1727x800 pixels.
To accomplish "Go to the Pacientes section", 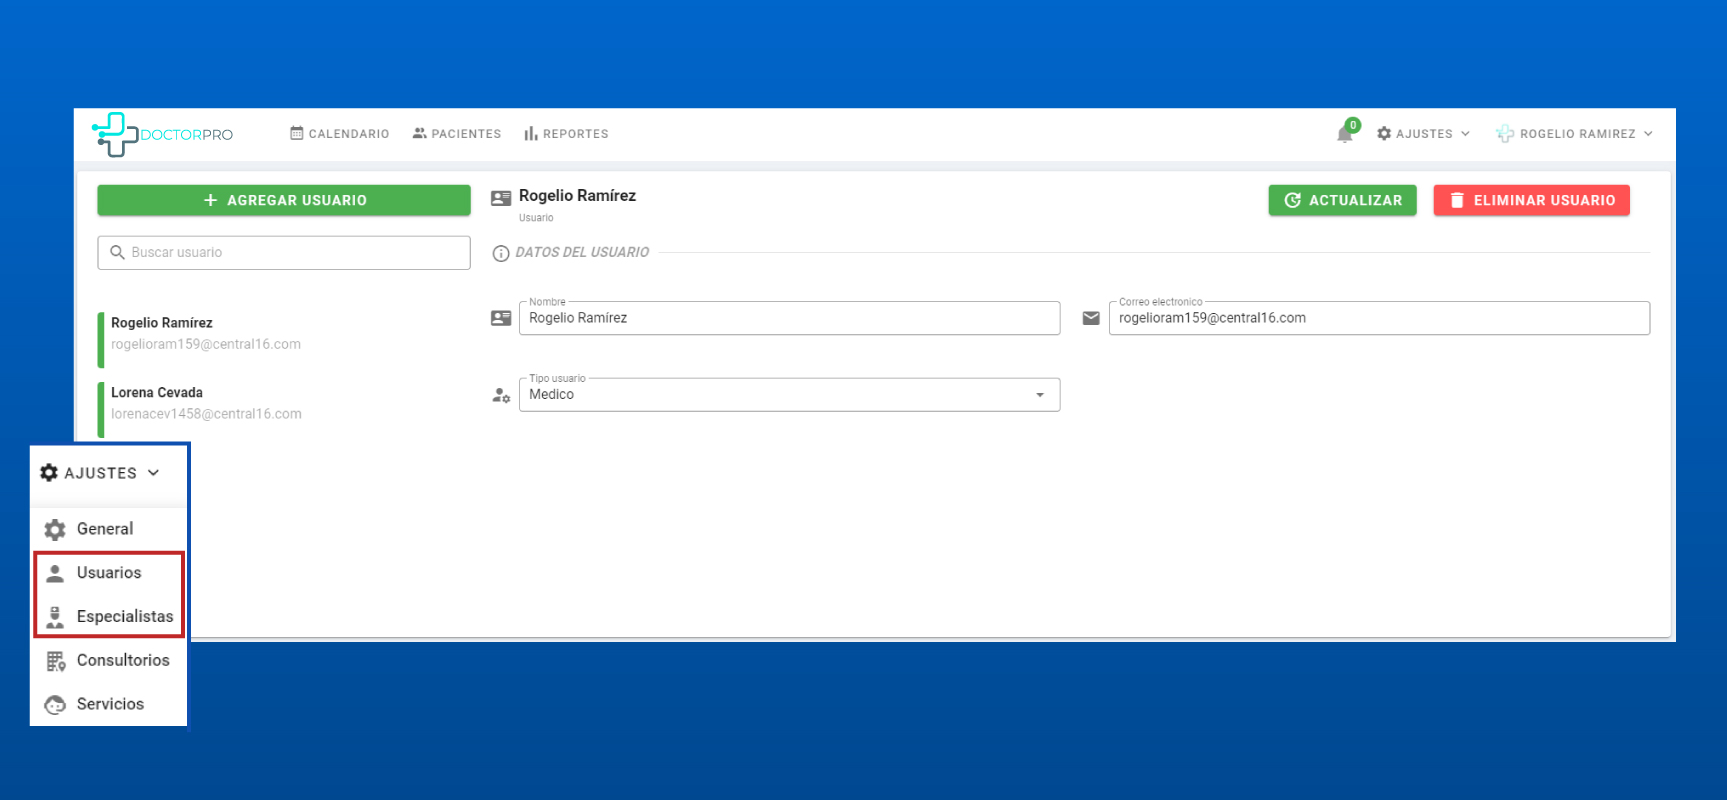I will click(x=457, y=134).
